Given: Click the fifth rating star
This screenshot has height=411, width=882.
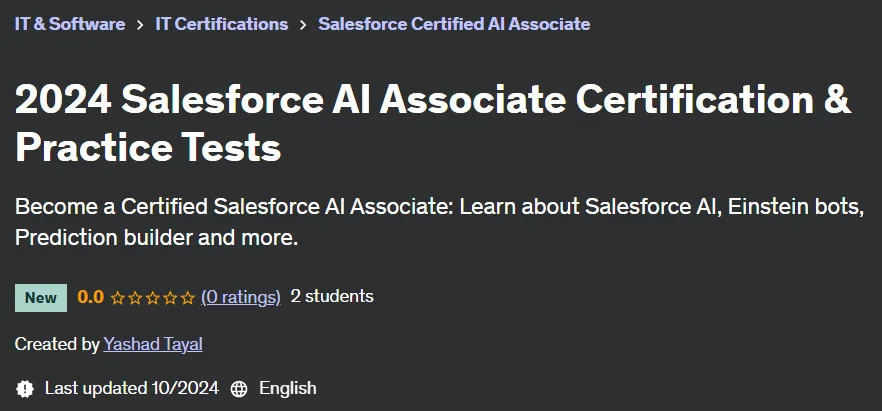Looking at the screenshot, I should 188,297.
